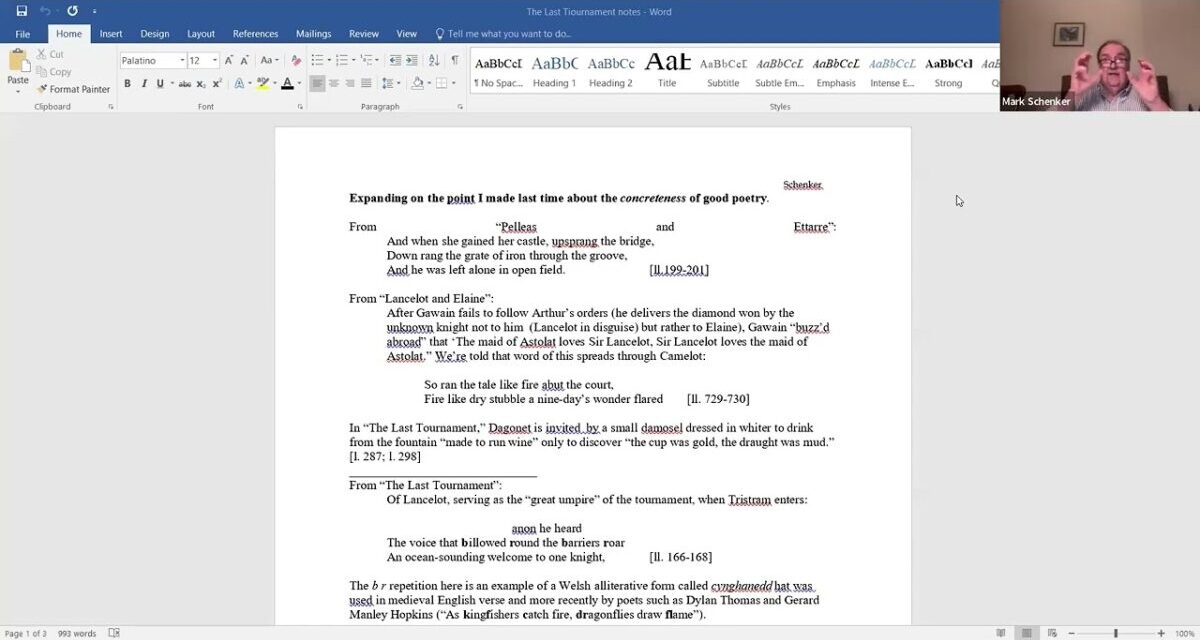Viewport: 1200px width, 640px height.
Task: Click Justify alignment icon
Action: pos(366,84)
